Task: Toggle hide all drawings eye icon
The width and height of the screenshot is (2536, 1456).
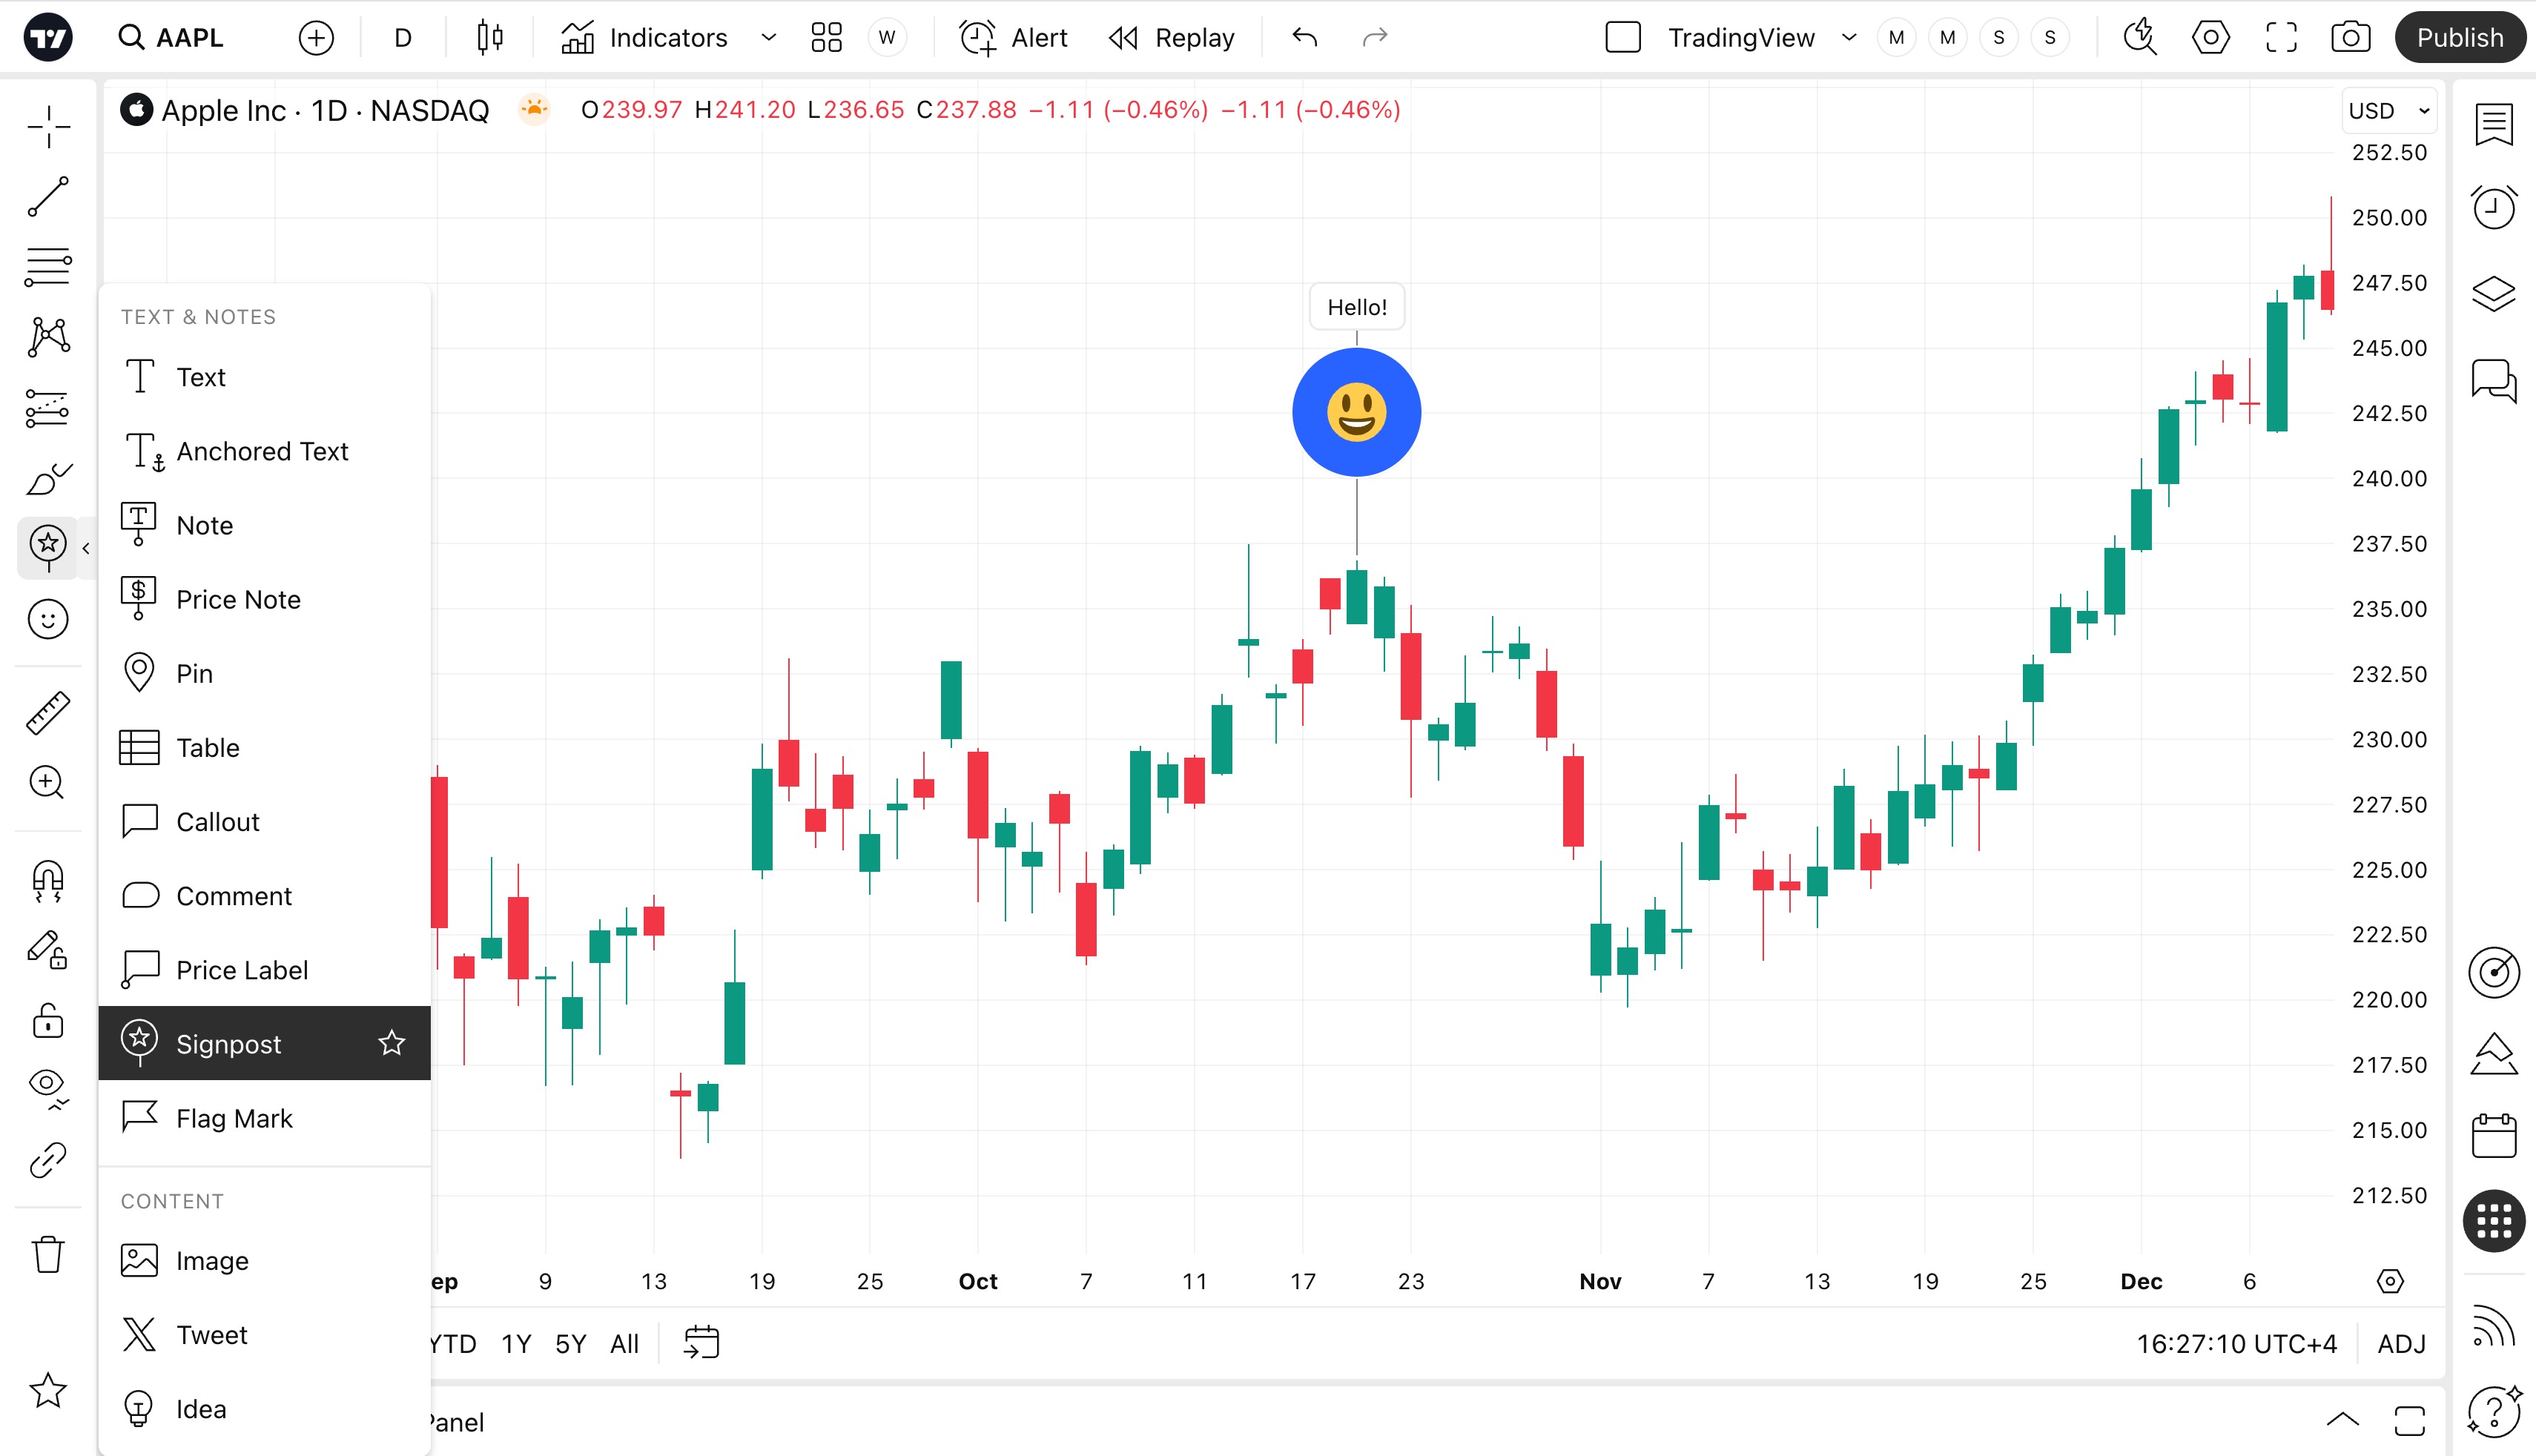Action: tap(48, 1086)
